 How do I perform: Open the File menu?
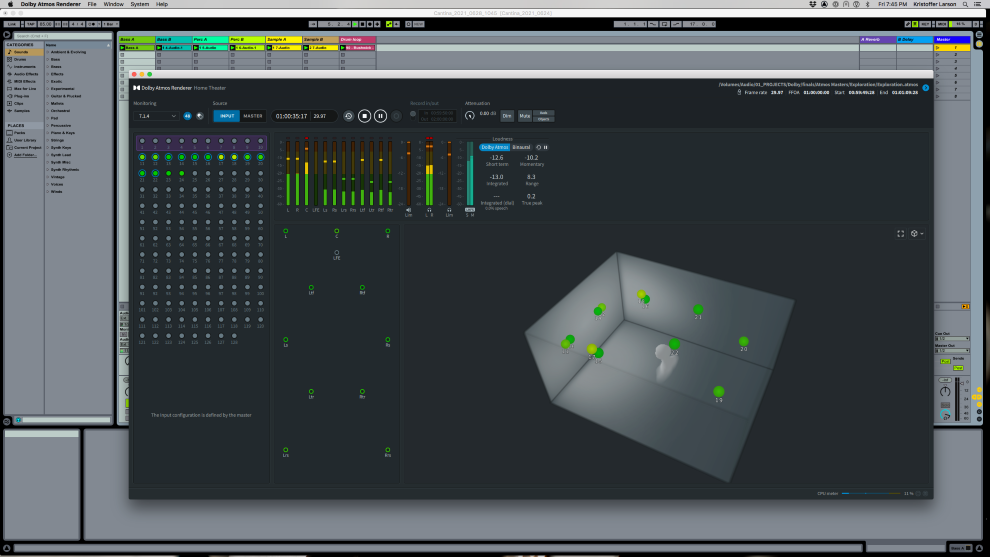pyautogui.click(x=92, y=4)
